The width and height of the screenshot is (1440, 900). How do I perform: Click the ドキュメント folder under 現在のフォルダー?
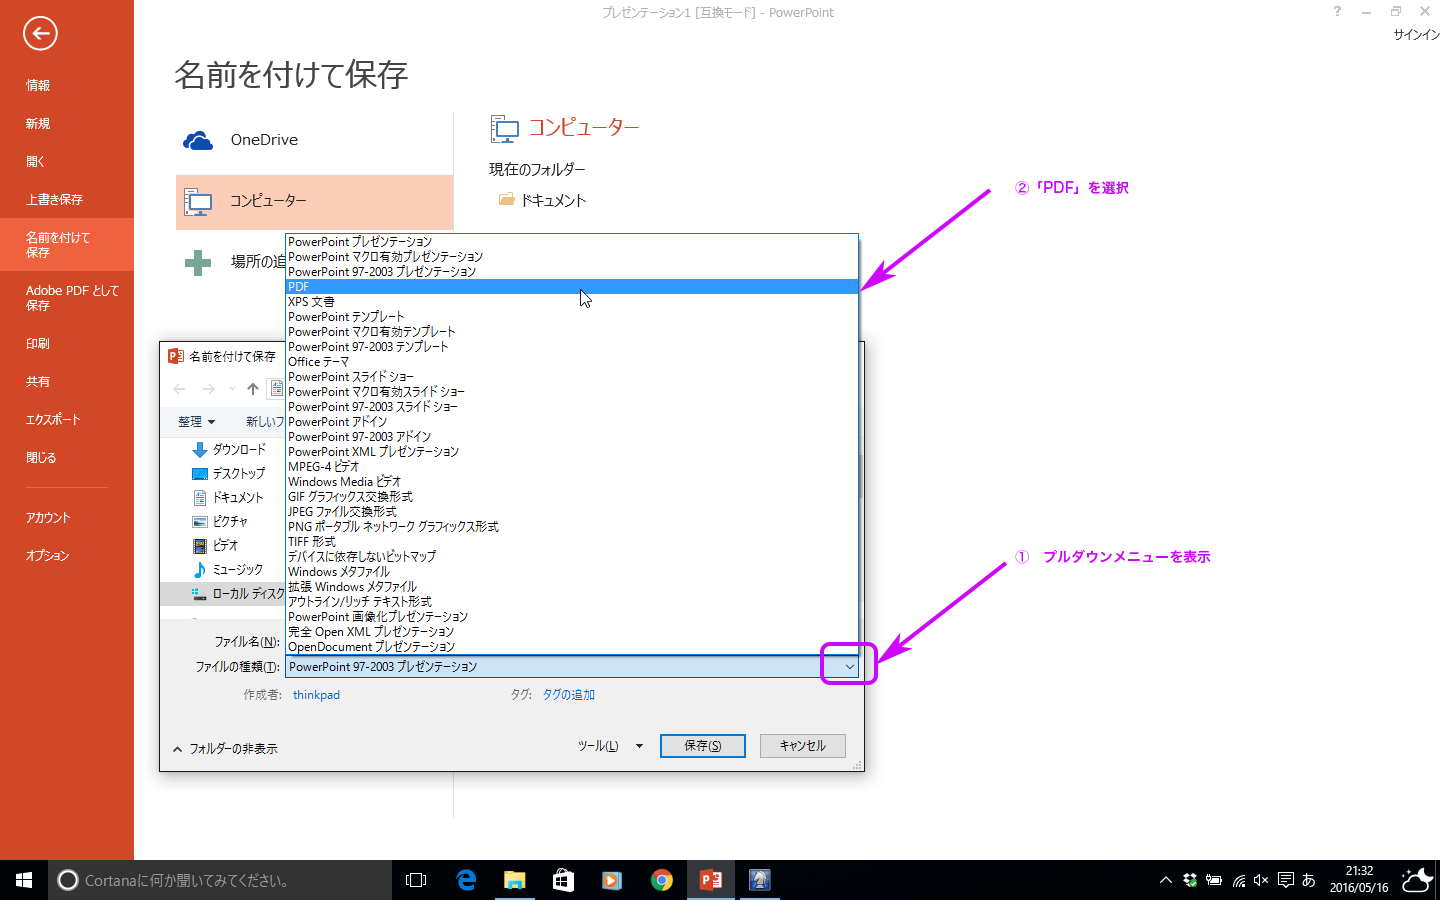543,200
